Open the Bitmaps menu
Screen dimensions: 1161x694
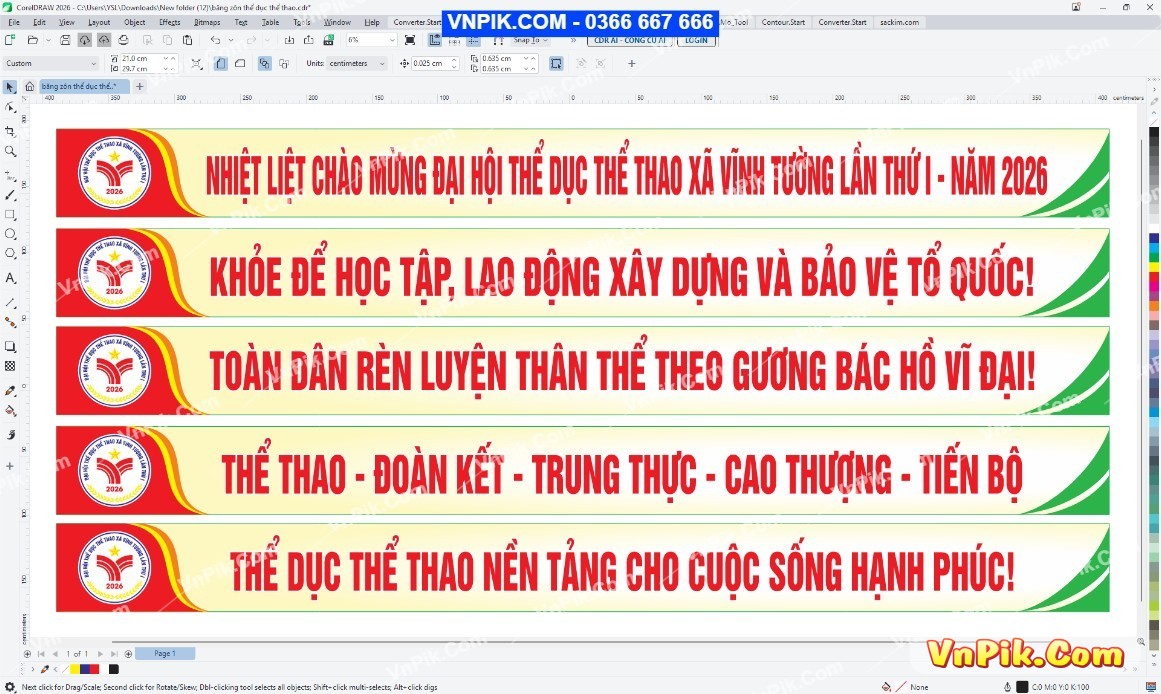click(x=207, y=22)
